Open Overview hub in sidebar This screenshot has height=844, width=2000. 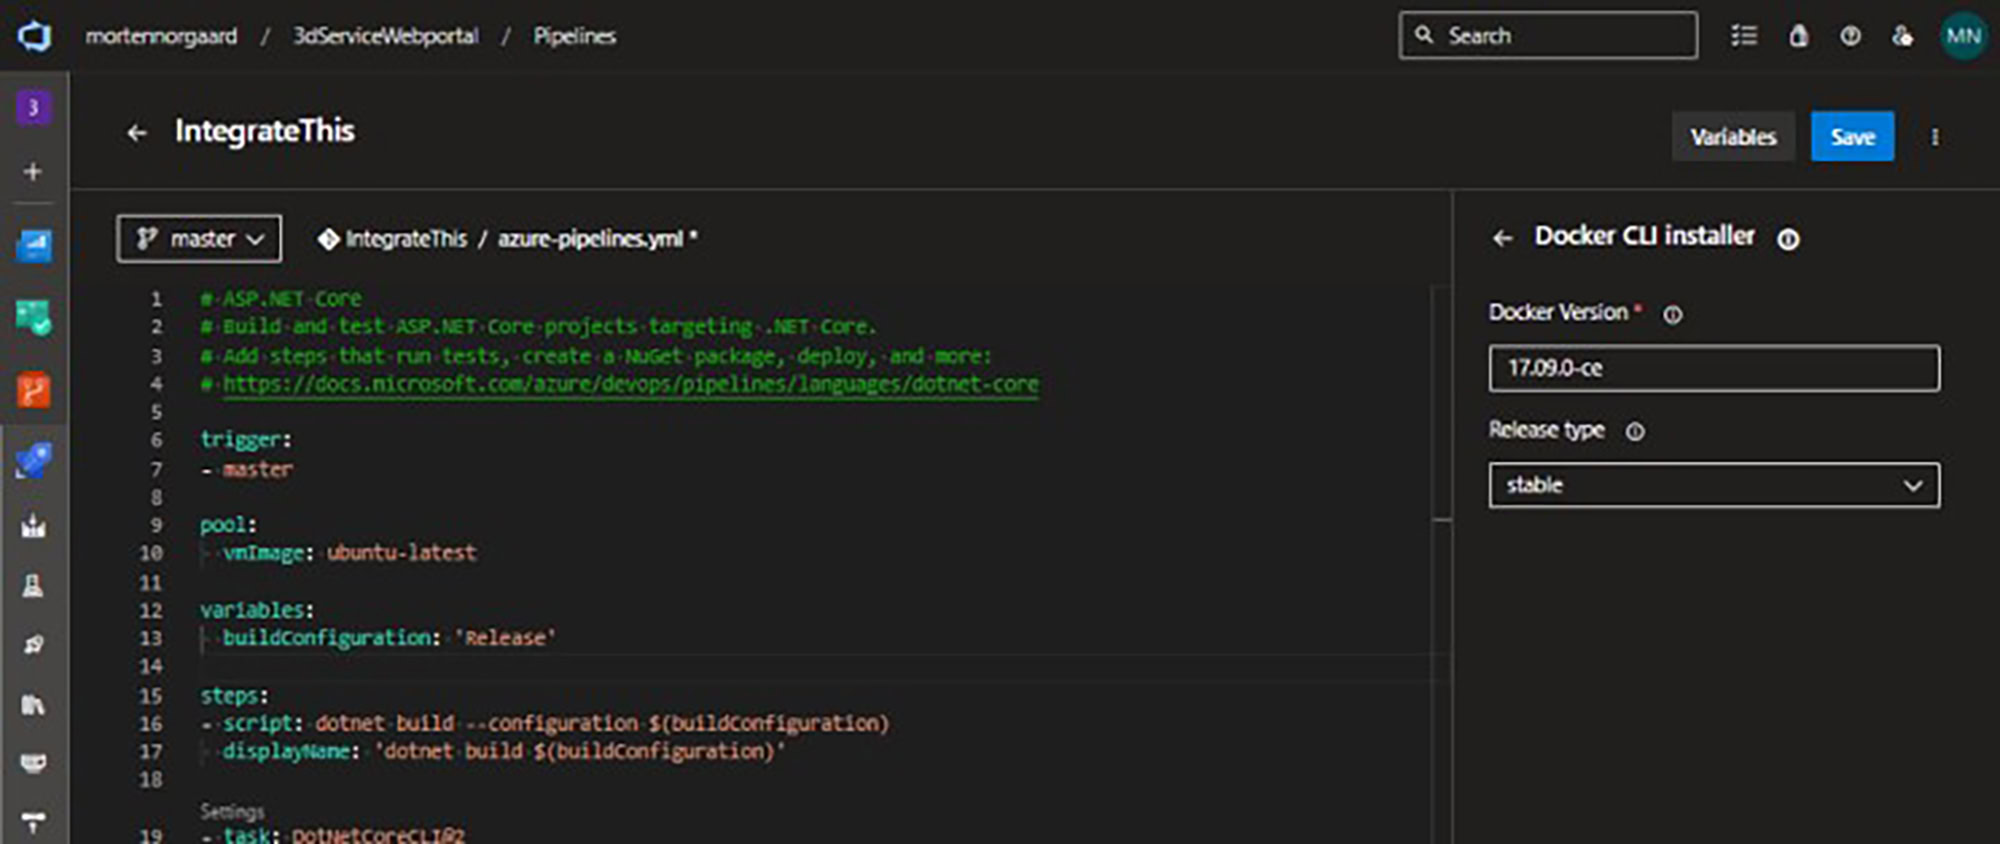point(33,245)
